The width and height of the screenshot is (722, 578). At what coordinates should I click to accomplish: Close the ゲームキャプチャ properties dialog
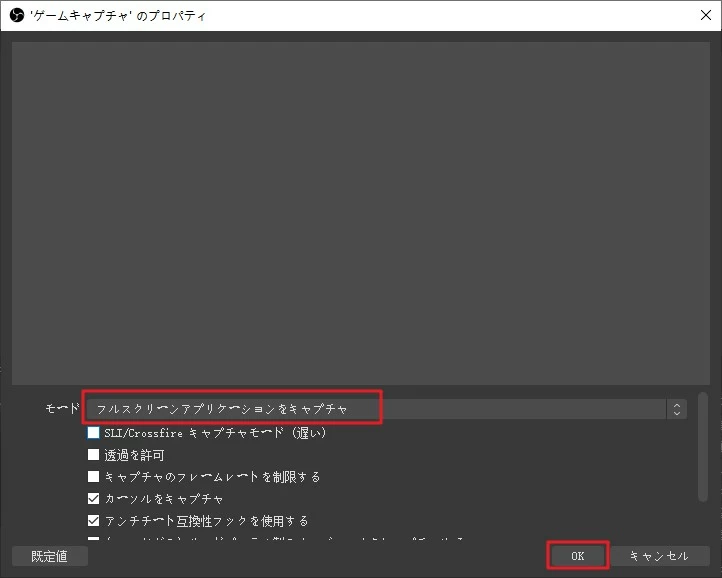pos(705,15)
